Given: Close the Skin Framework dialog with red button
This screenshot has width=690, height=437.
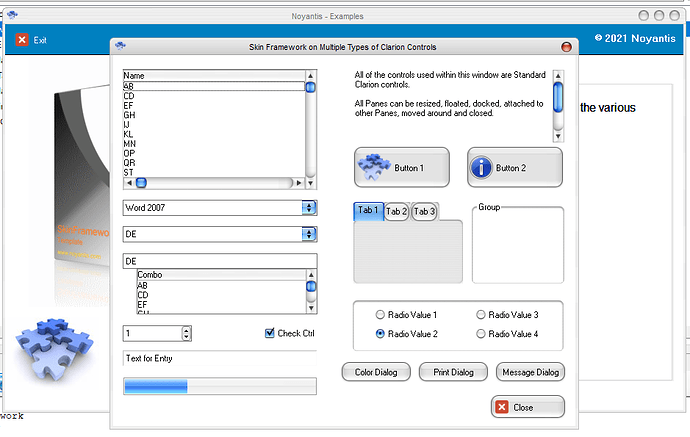Looking at the screenshot, I should (566, 47).
